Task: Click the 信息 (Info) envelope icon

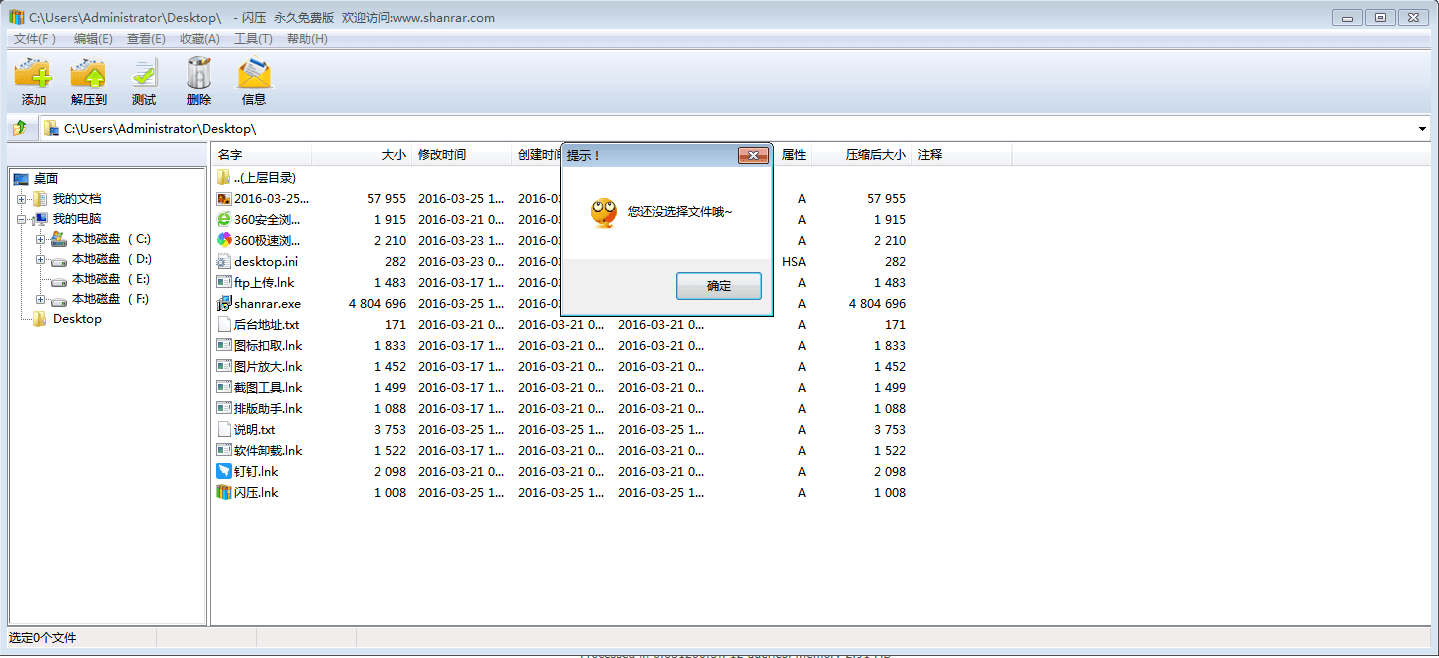Action: 254,74
